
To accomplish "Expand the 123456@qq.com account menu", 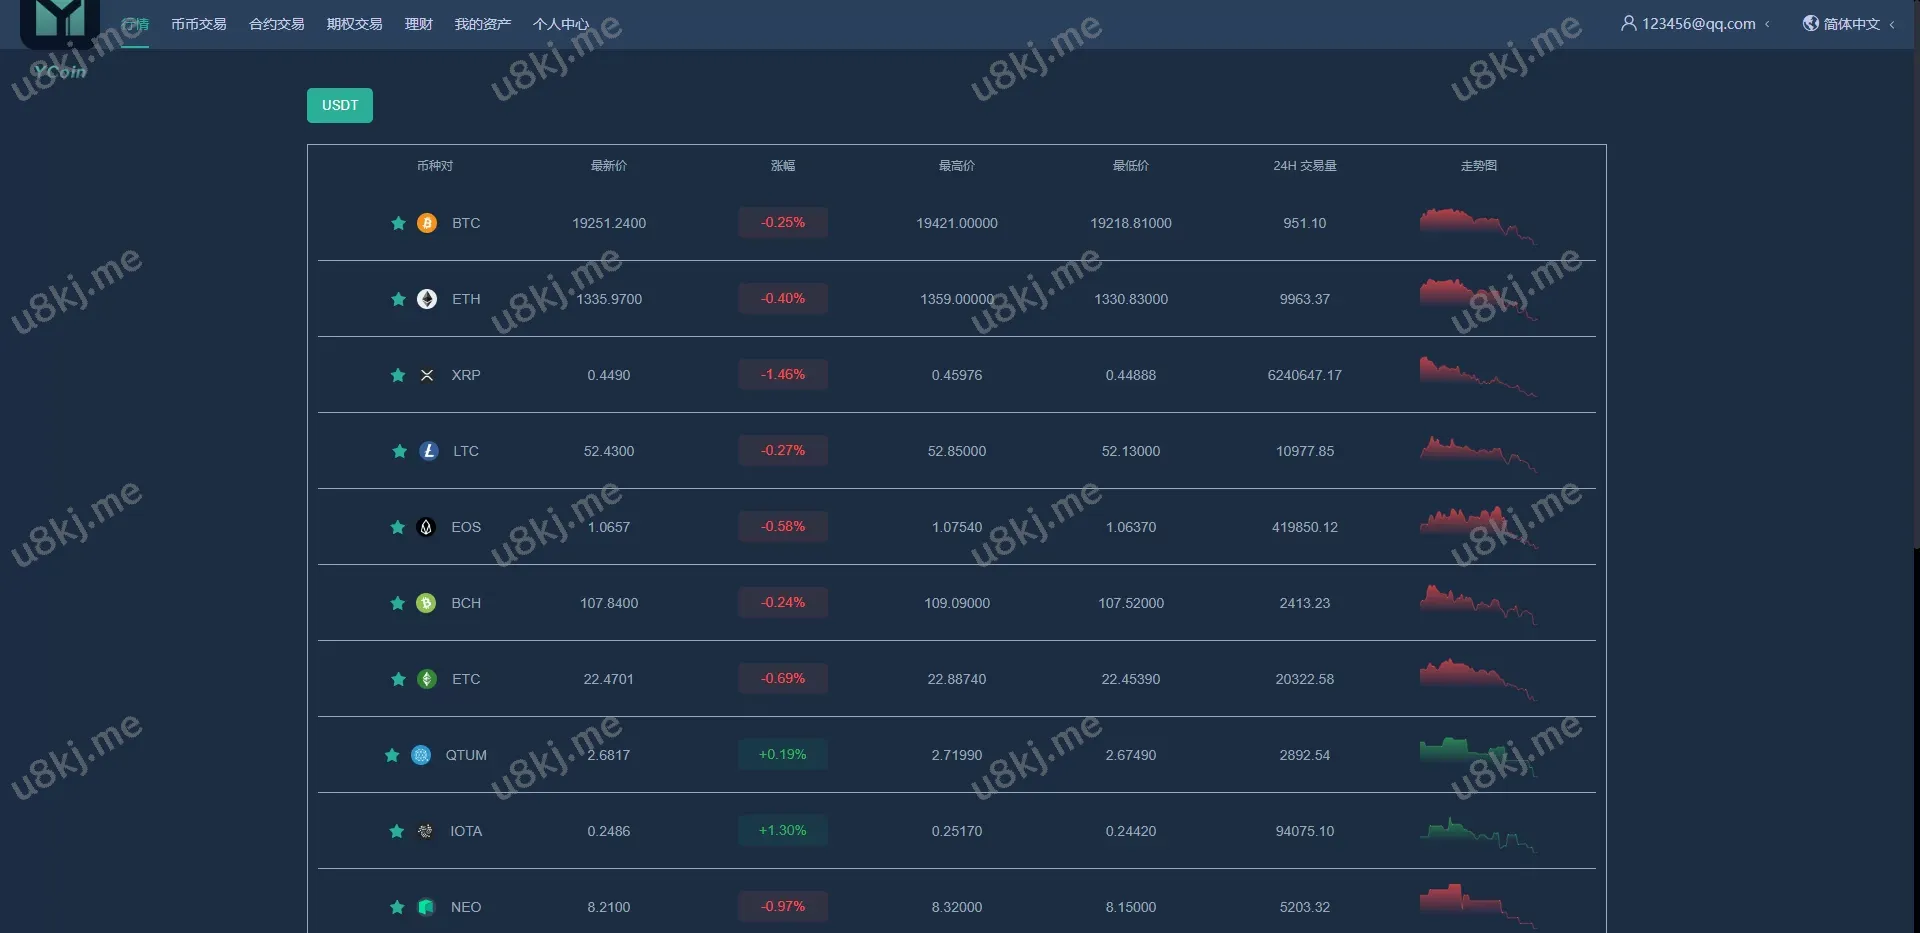I will coord(1696,24).
